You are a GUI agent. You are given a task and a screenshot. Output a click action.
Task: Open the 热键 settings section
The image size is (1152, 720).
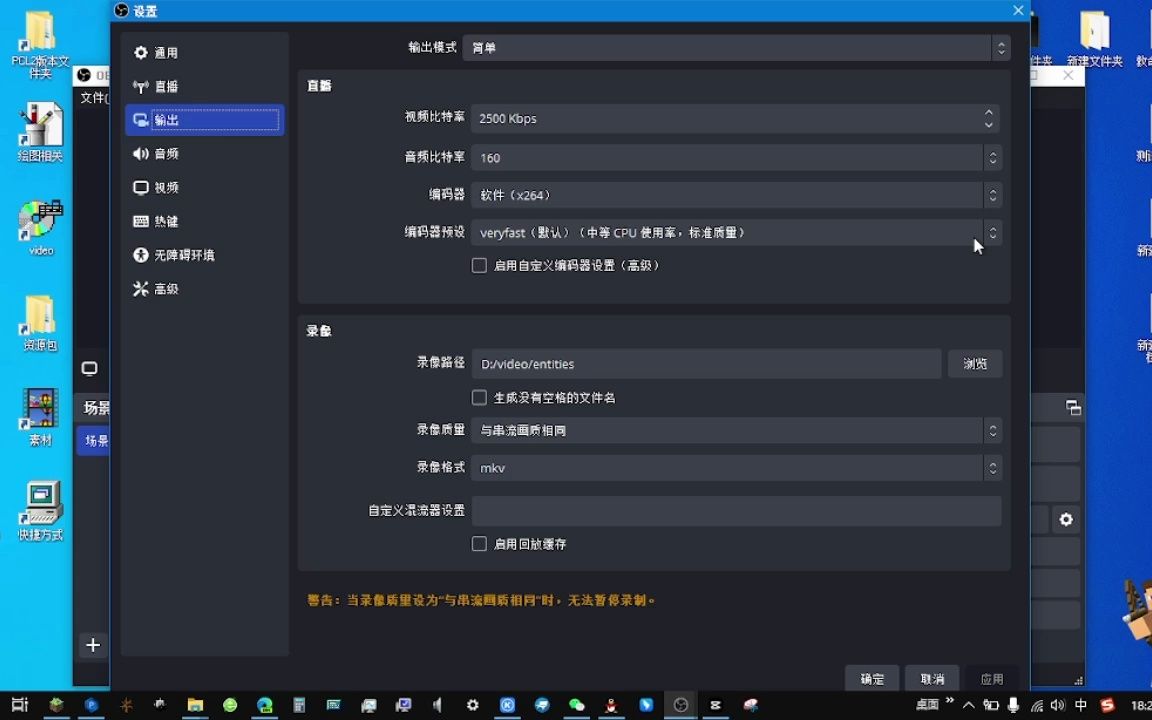click(204, 221)
